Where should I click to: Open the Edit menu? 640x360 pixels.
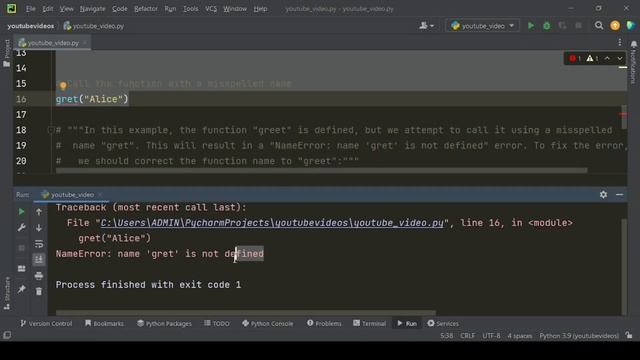(x=48, y=9)
